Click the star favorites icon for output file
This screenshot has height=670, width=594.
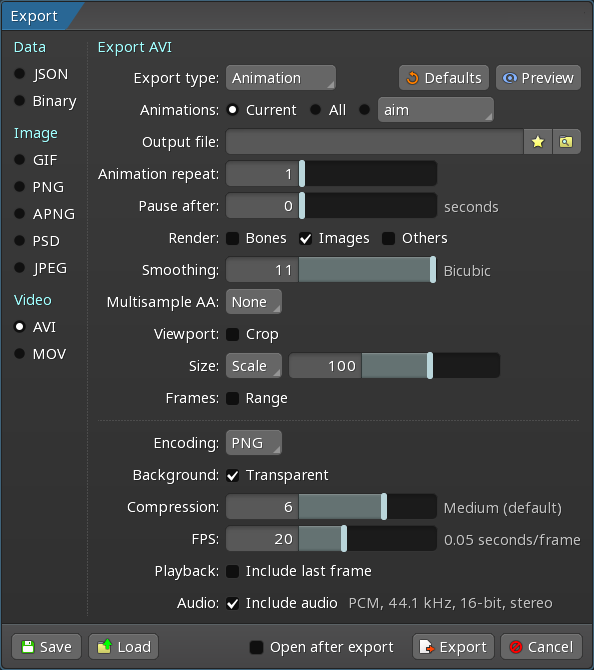click(538, 141)
